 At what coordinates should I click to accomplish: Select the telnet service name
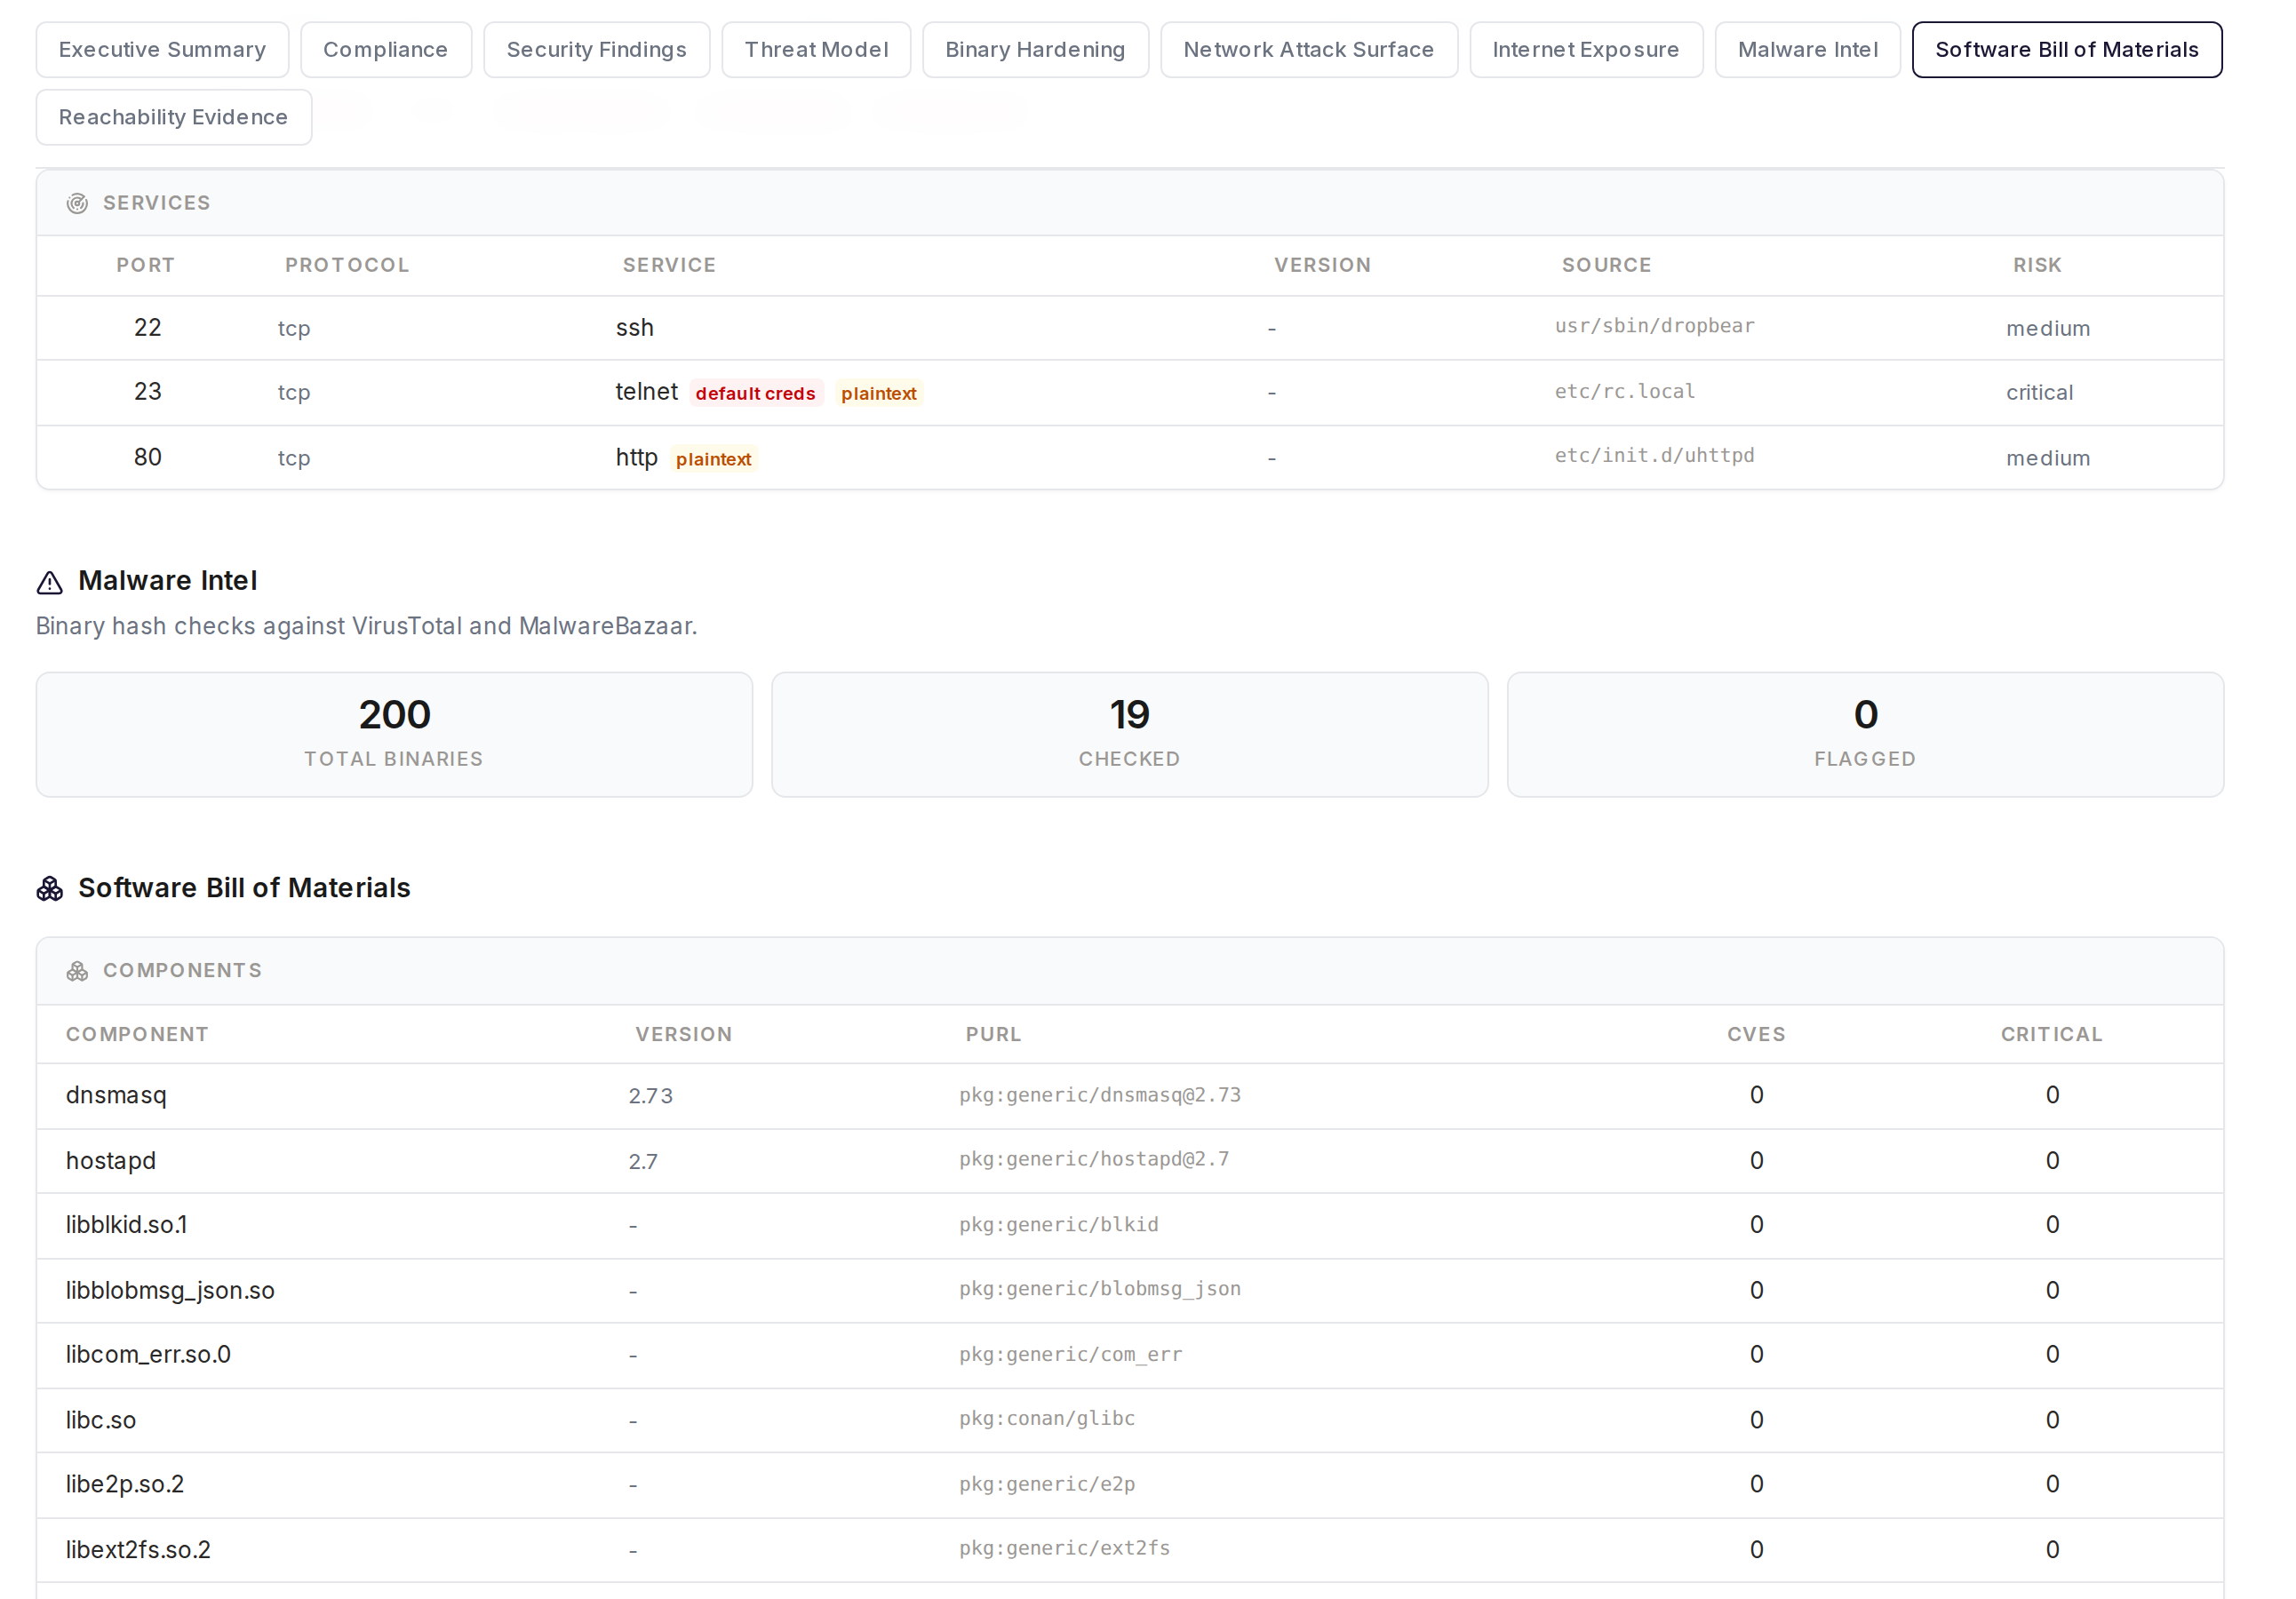pos(646,392)
